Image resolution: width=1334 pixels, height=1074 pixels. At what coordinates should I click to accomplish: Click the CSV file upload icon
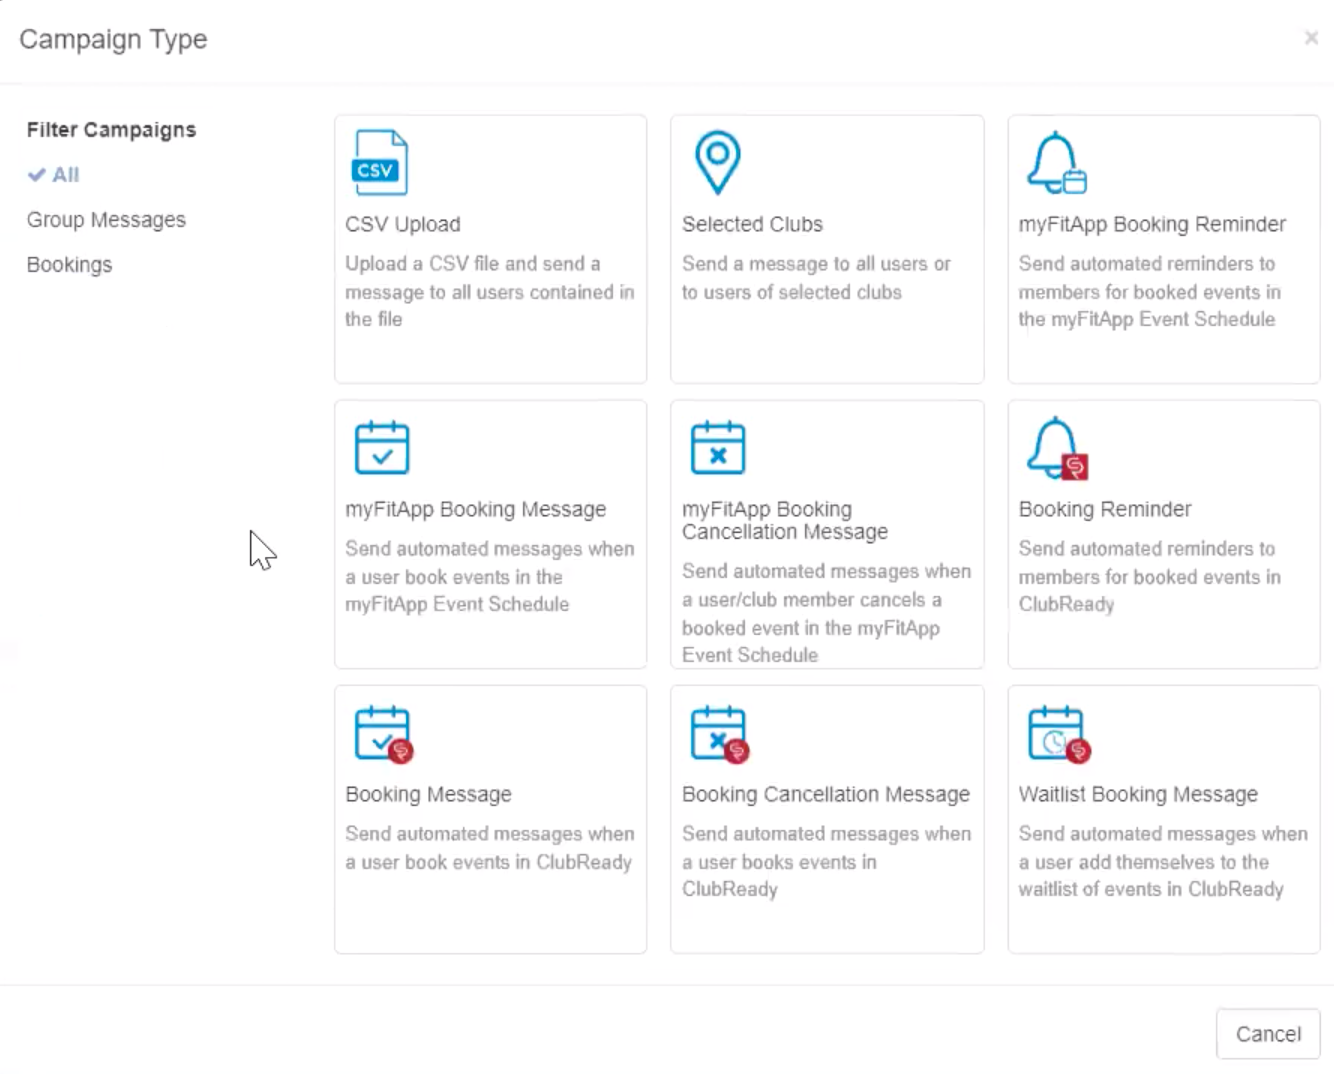tap(380, 163)
